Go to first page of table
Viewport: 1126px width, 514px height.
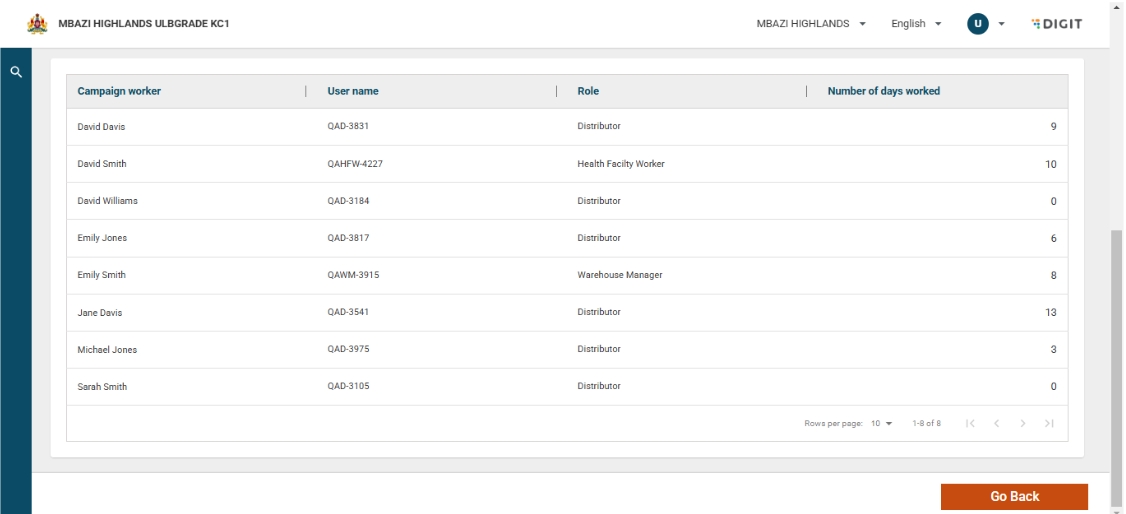(970, 423)
